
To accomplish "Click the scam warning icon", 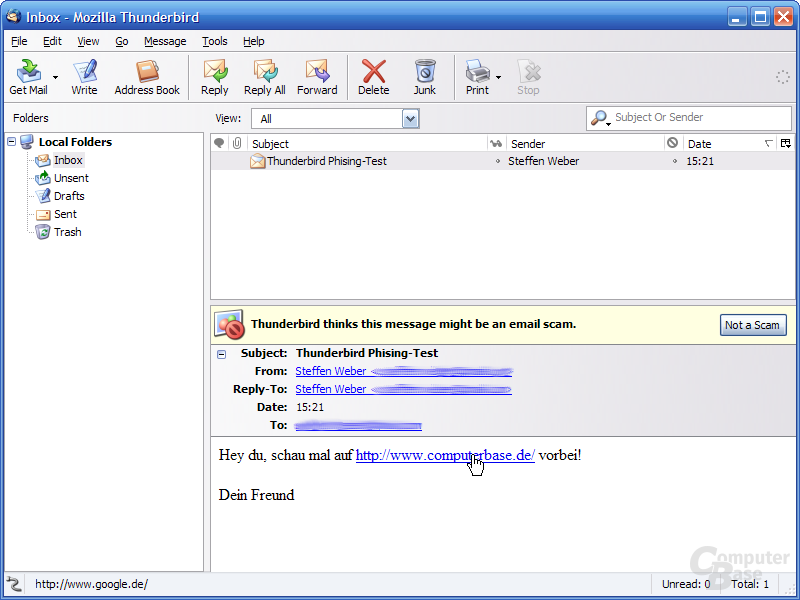I will tap(229, 324).
